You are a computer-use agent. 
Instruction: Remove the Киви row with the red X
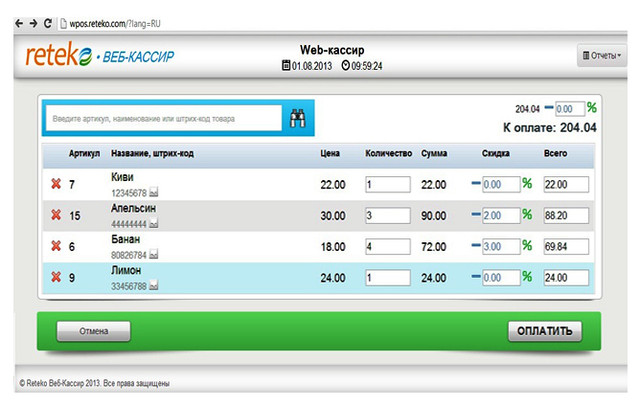click(x=56, y=185)
